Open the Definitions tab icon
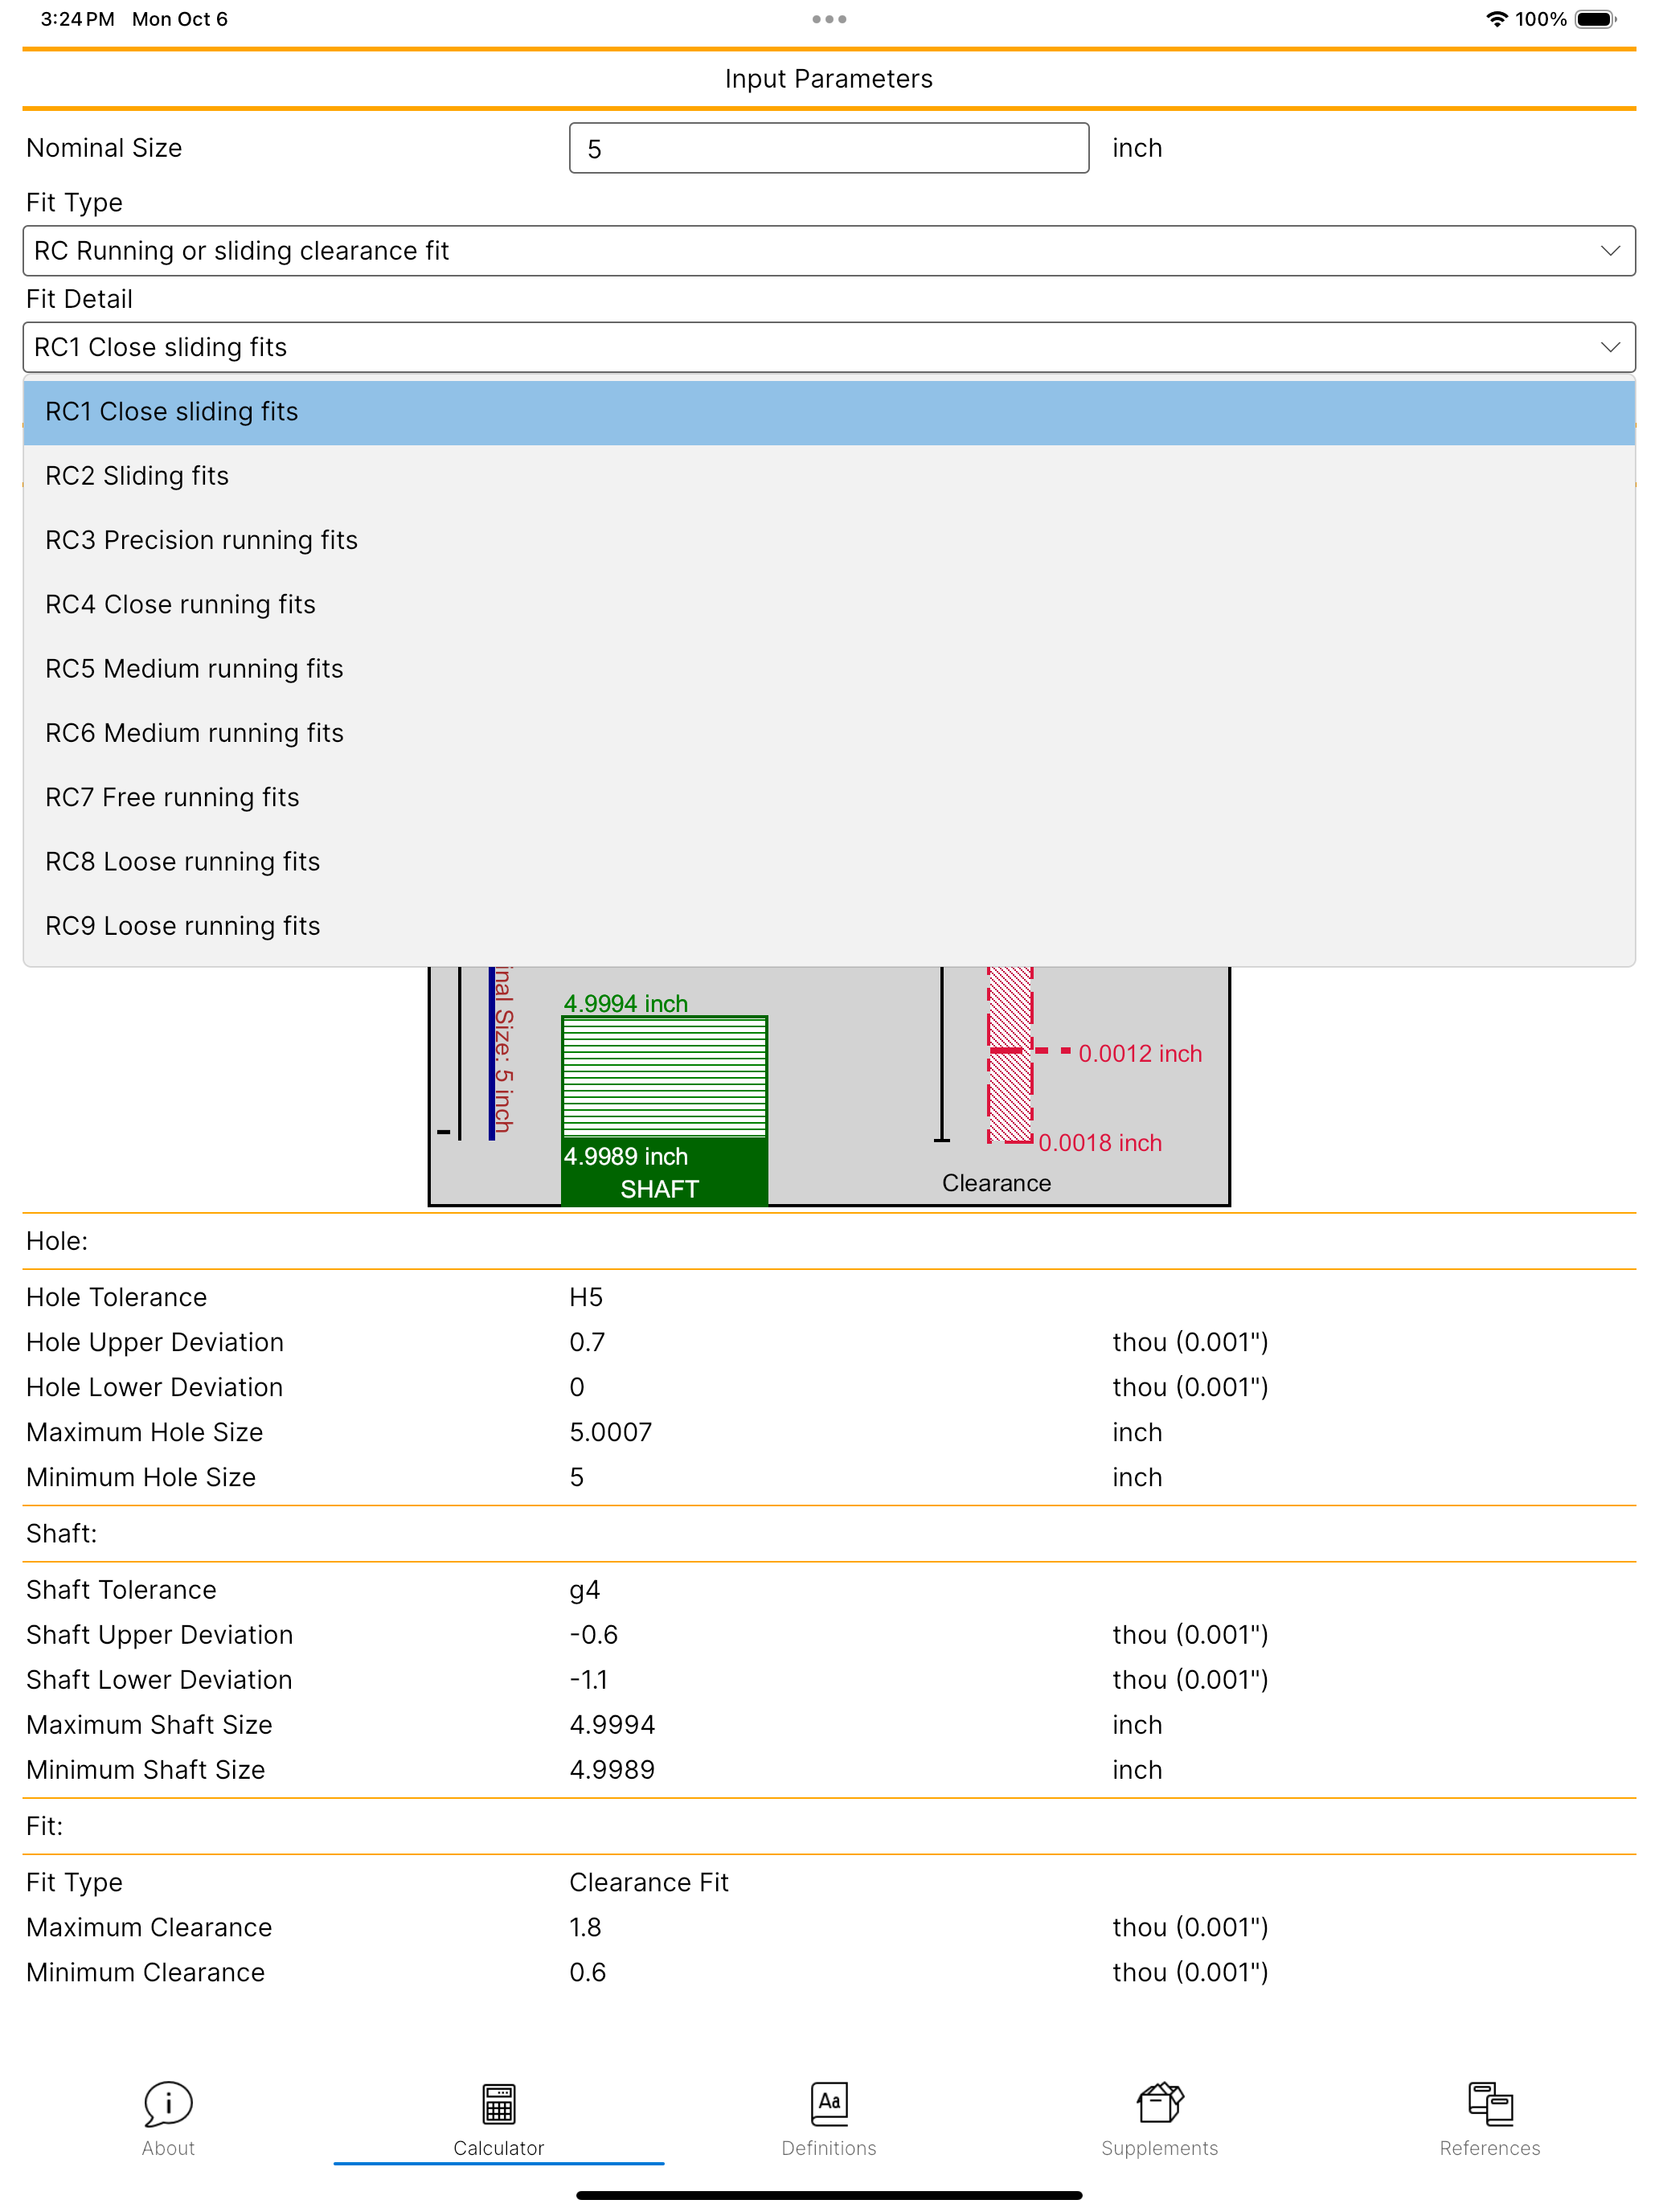Image resolution: width=1659 pixels, height=2212 pixels. (x=829, y=2103)
